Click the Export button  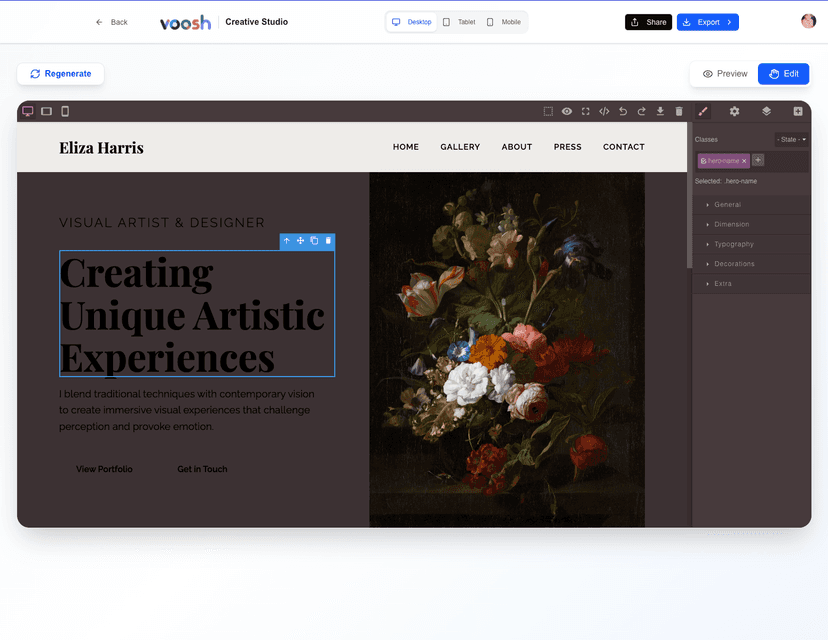[x=708, y=22]
